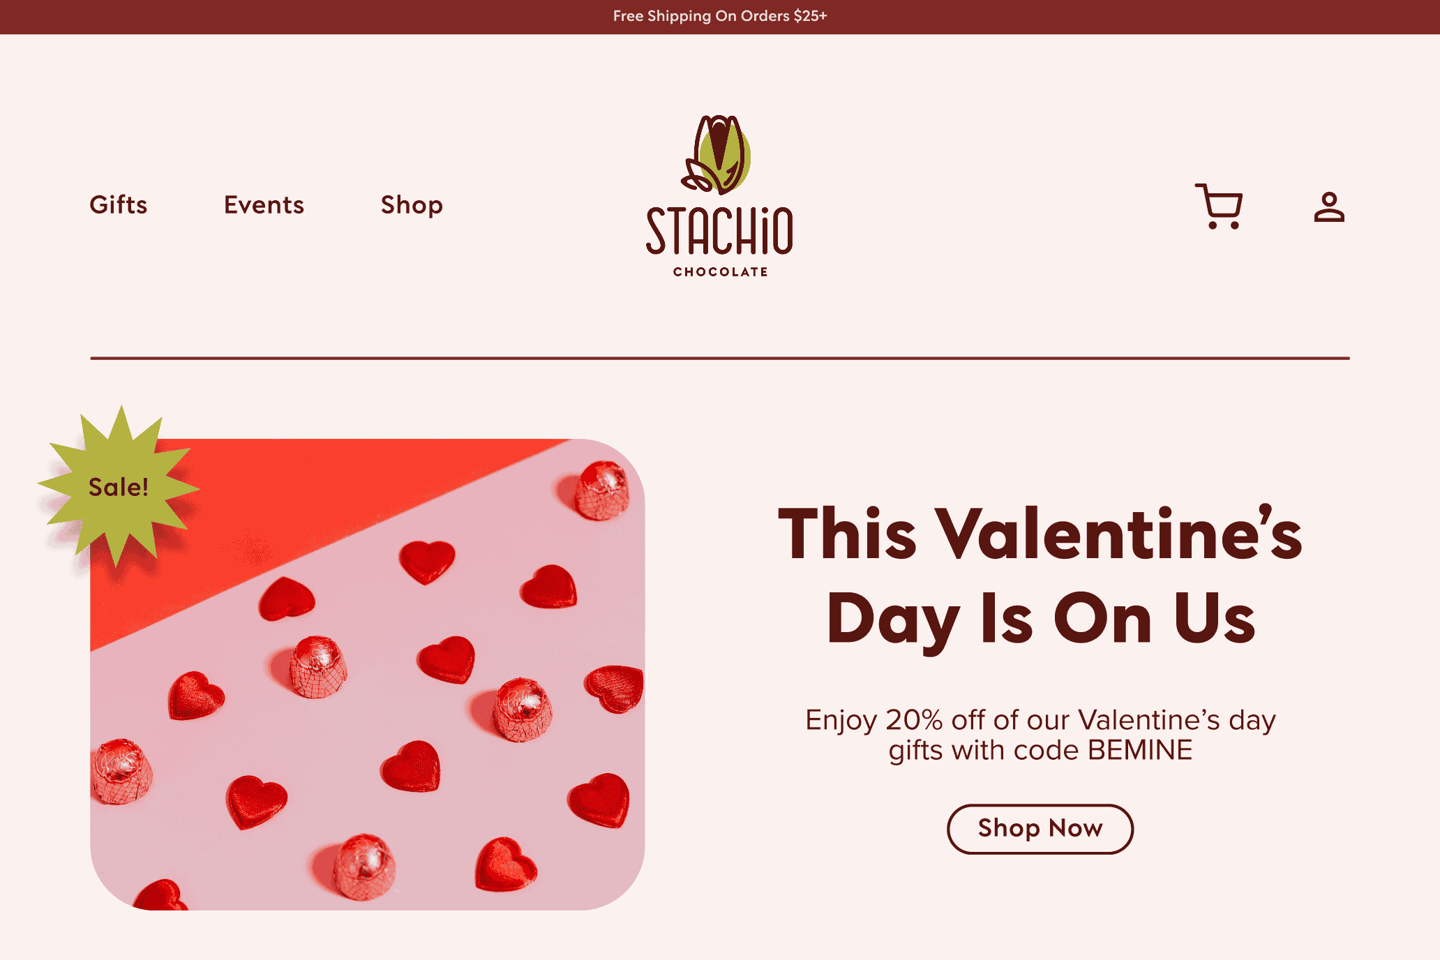The image size is (1440, 960).
Task: Click the BEMINE promo code
Action: [1140, 750]
